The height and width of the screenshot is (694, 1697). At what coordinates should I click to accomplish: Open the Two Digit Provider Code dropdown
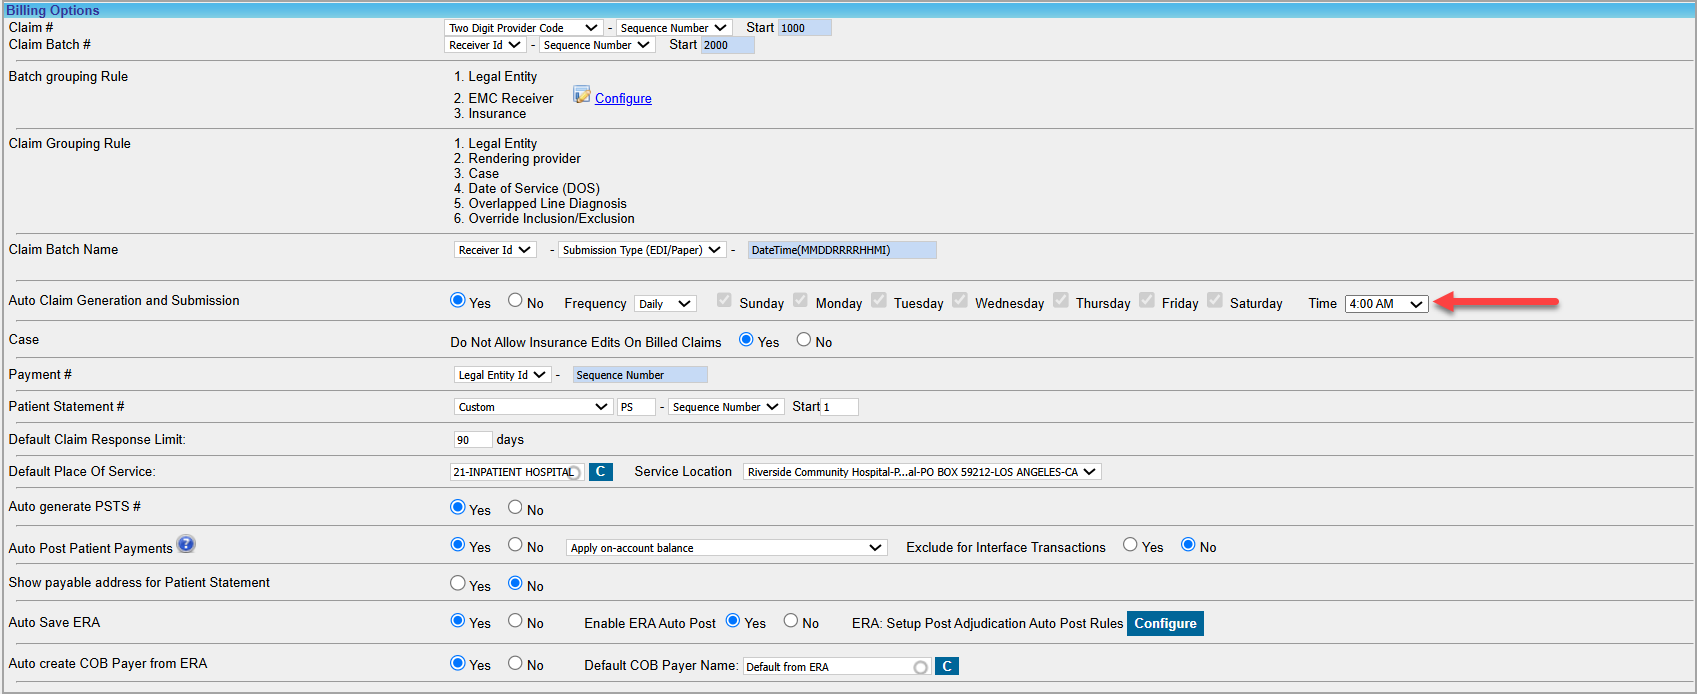point(523,28)
